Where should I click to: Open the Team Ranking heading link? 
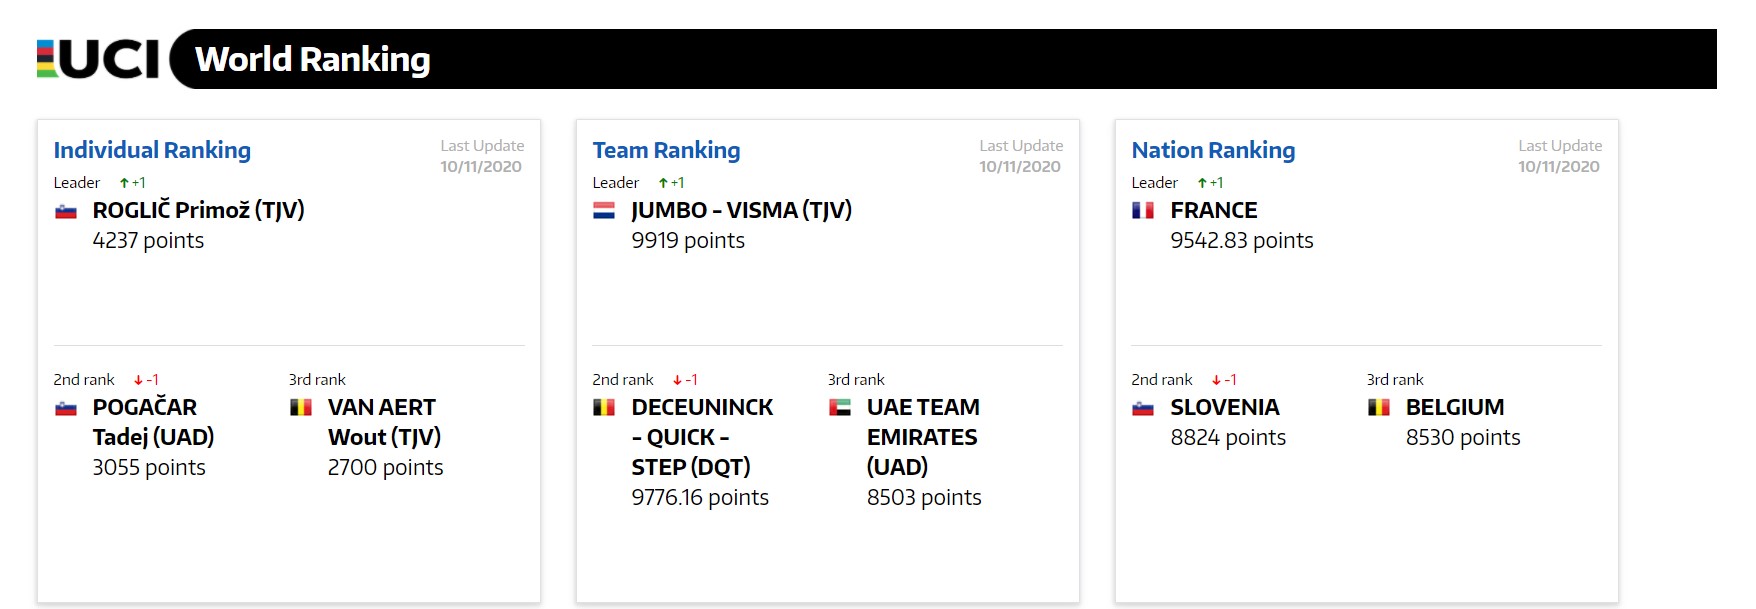coord(666,150)
